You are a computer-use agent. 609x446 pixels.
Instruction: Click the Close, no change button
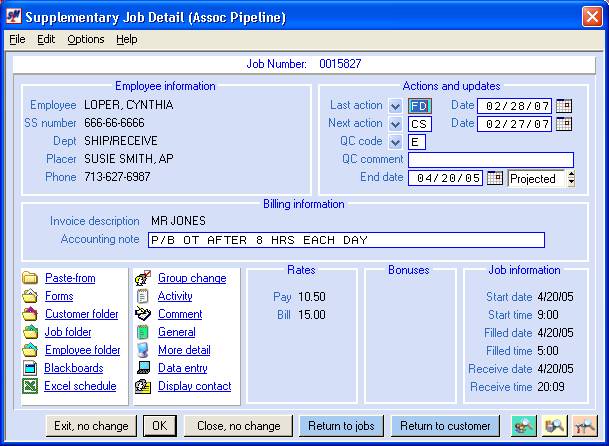click(x=238, y=426)
